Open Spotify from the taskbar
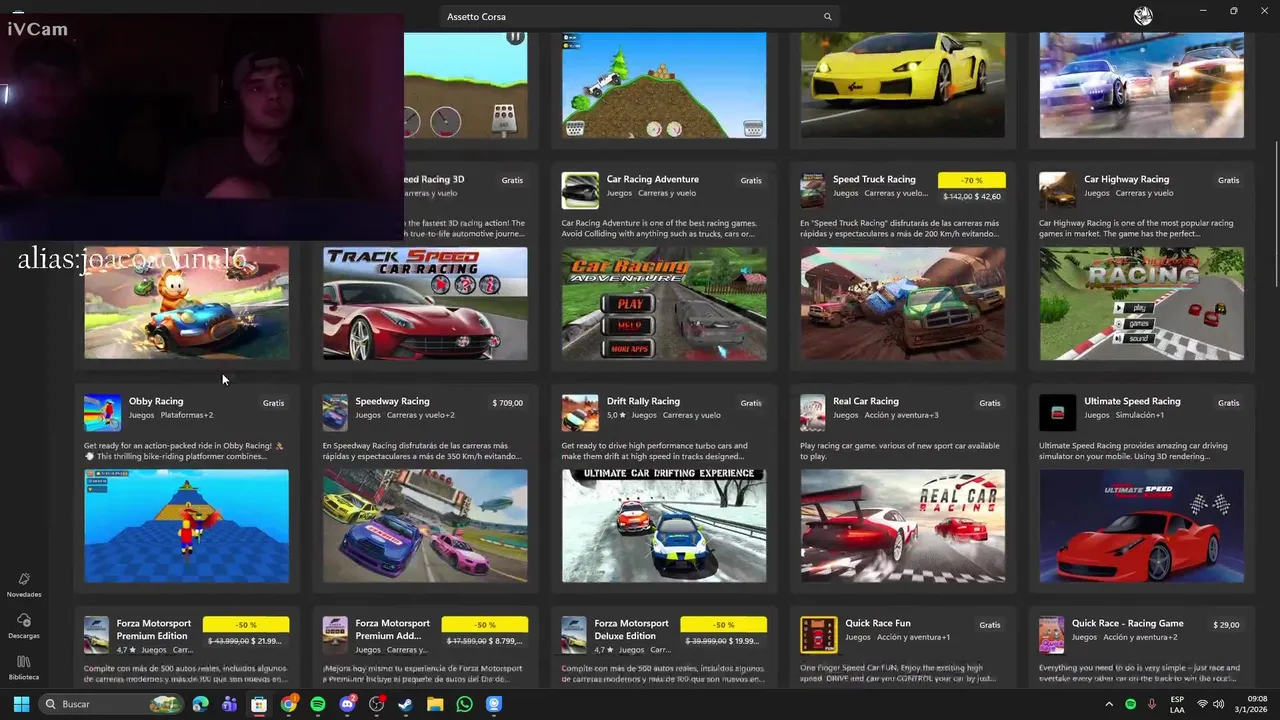Viewport: 1280px width, 720px height. [x=317, y=704]
